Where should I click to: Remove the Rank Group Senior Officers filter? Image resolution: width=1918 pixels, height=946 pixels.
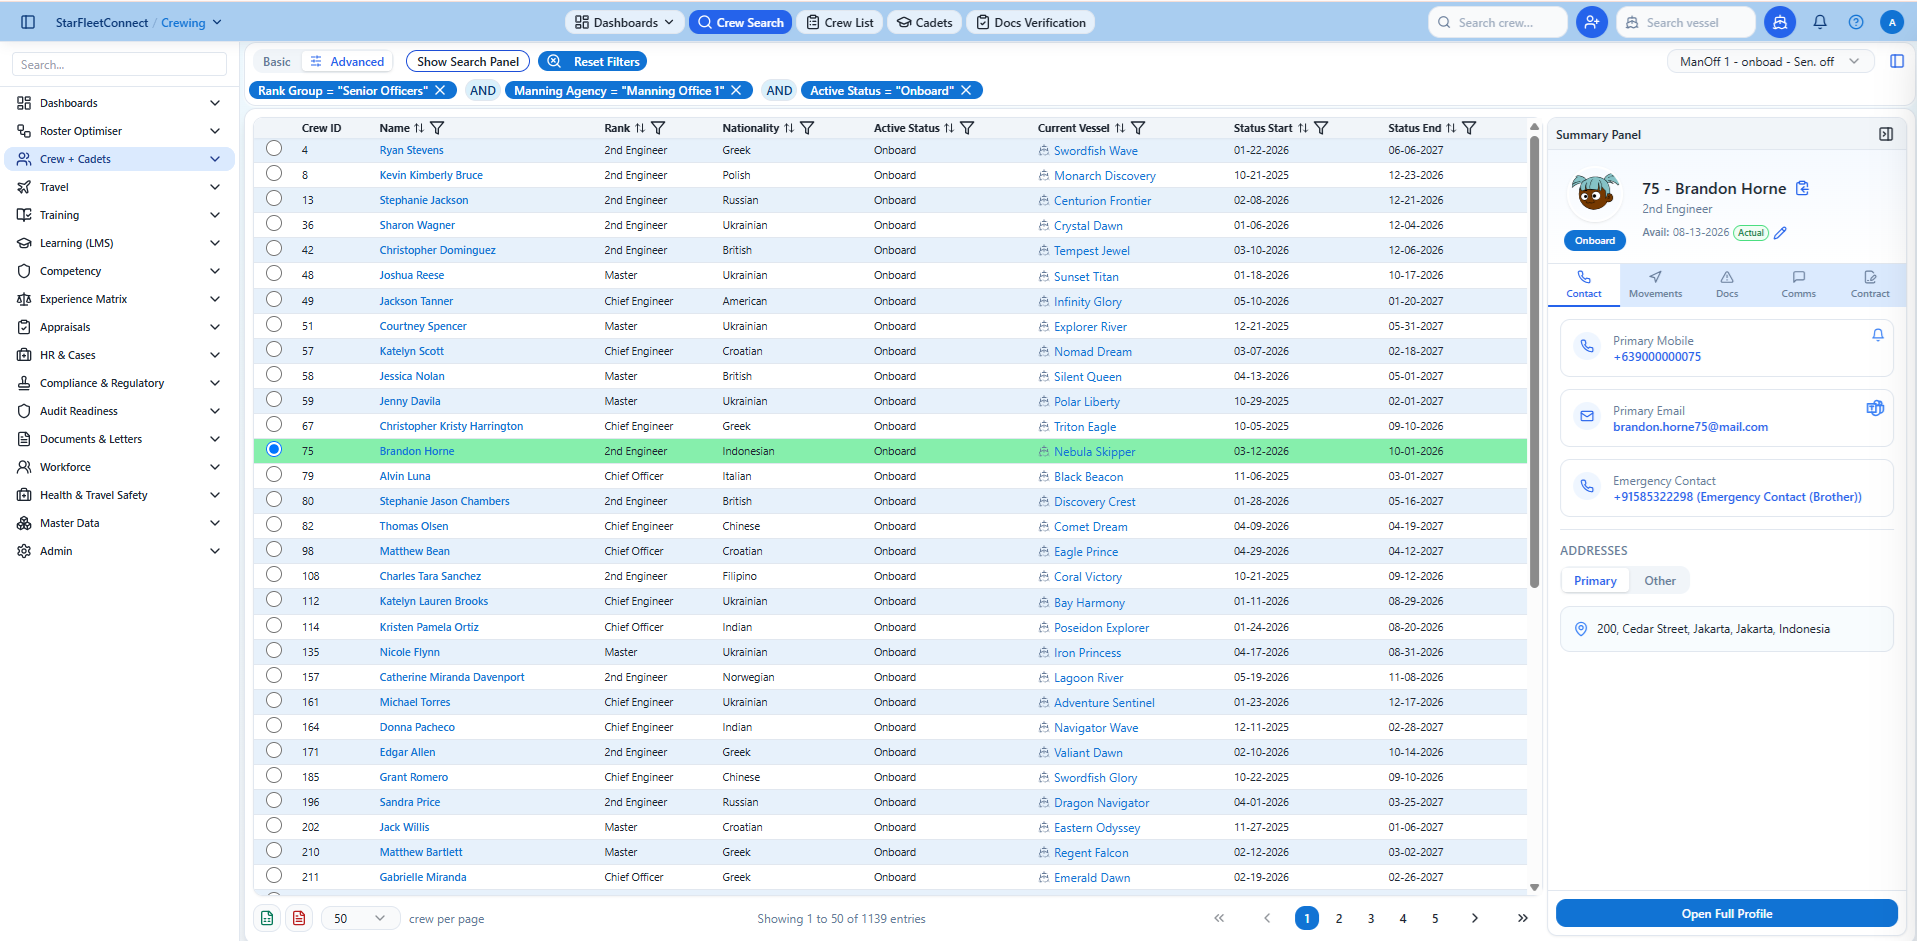pyautogui.click(x=440, y=90)
